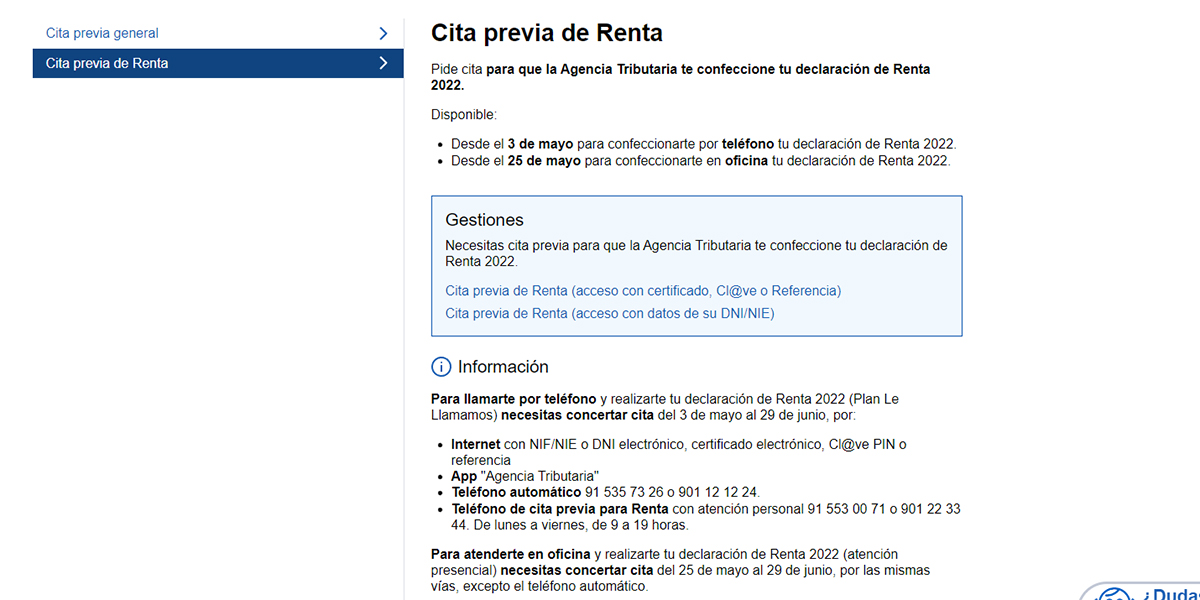Image resolution: width=1200 pixels, height=600 pixels.
Task: Click the Gestiones box heading
Action: 484,220
